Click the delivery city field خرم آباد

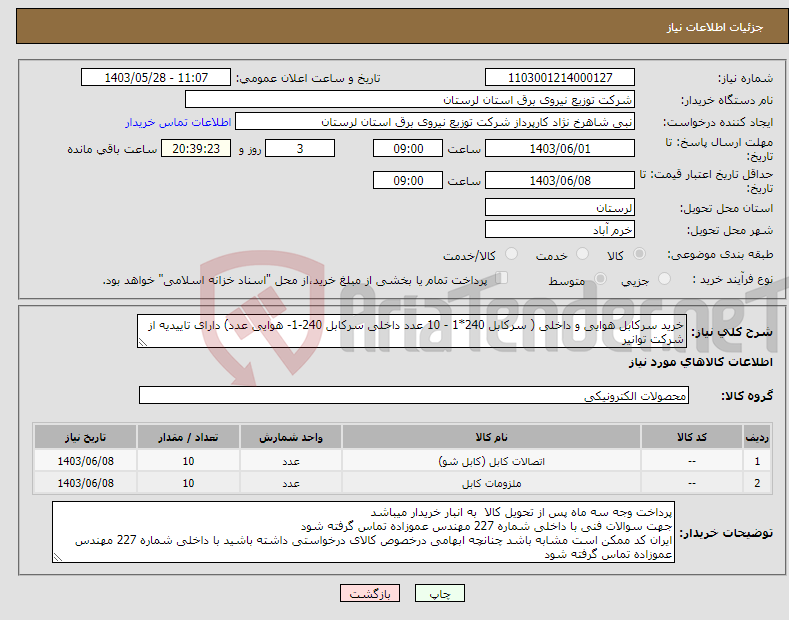pos(560,229)
